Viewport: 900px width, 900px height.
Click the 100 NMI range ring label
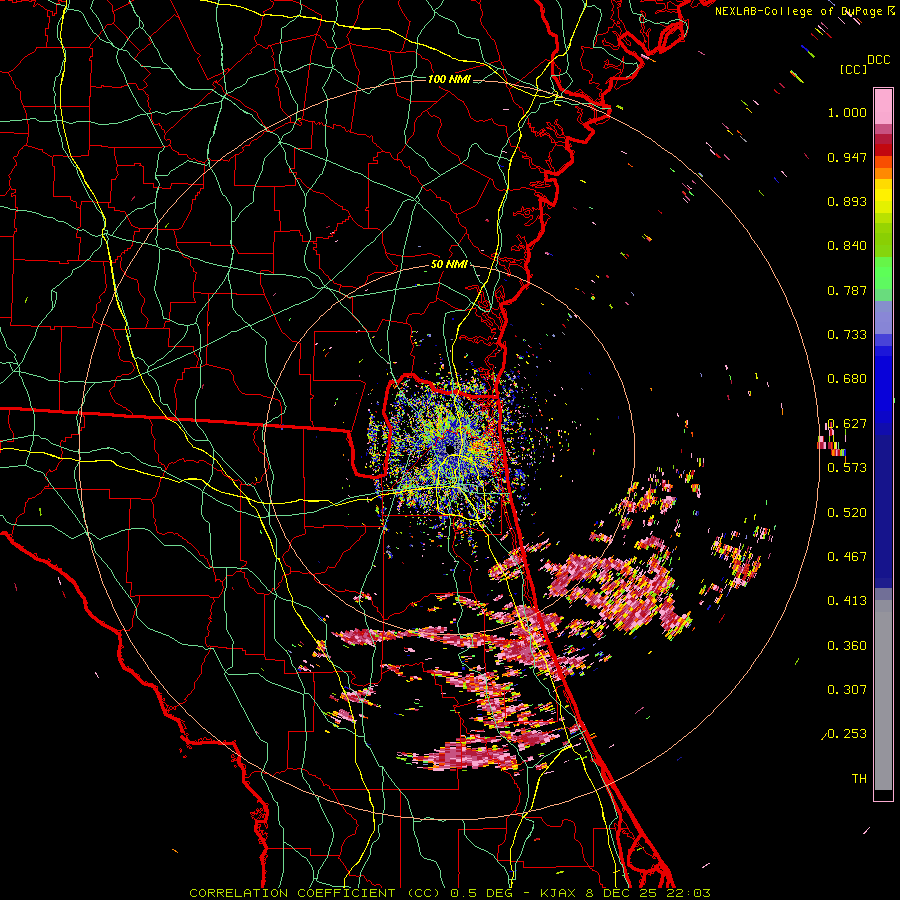[x=449, y=79]
